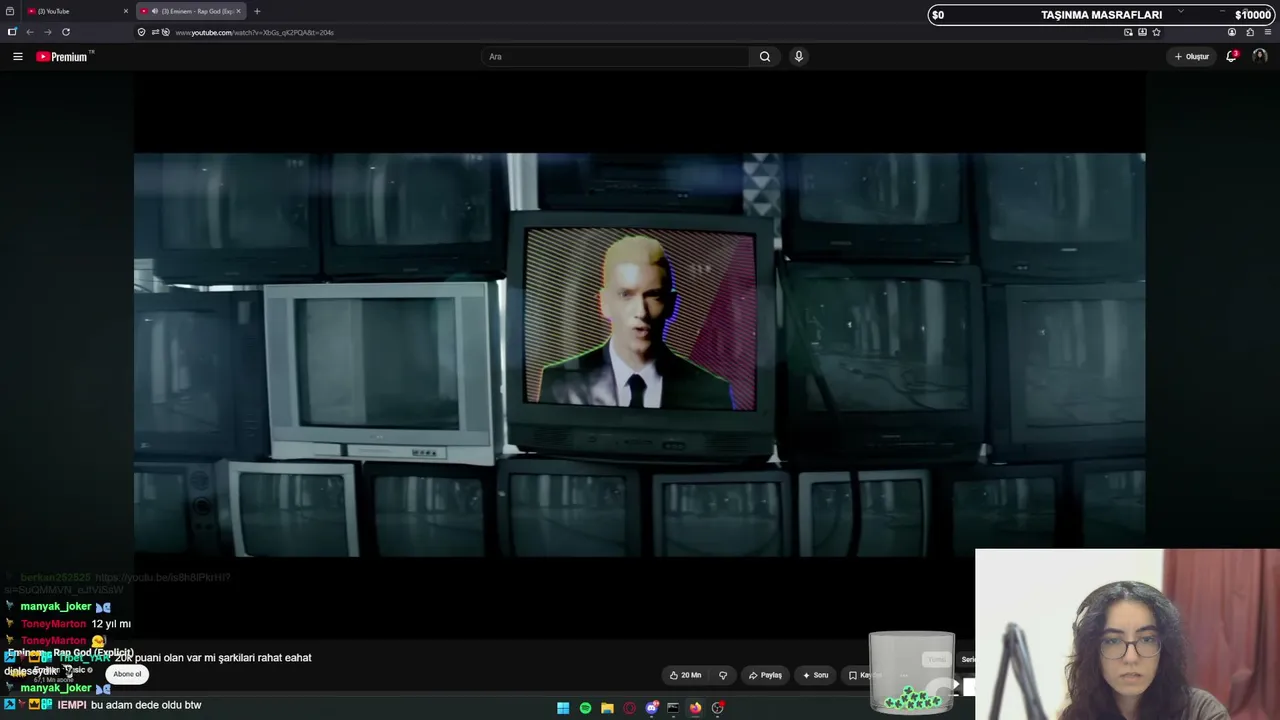Open File Explorer from the taskbar
The image size is (1280, 720).
tap(607, 708)
